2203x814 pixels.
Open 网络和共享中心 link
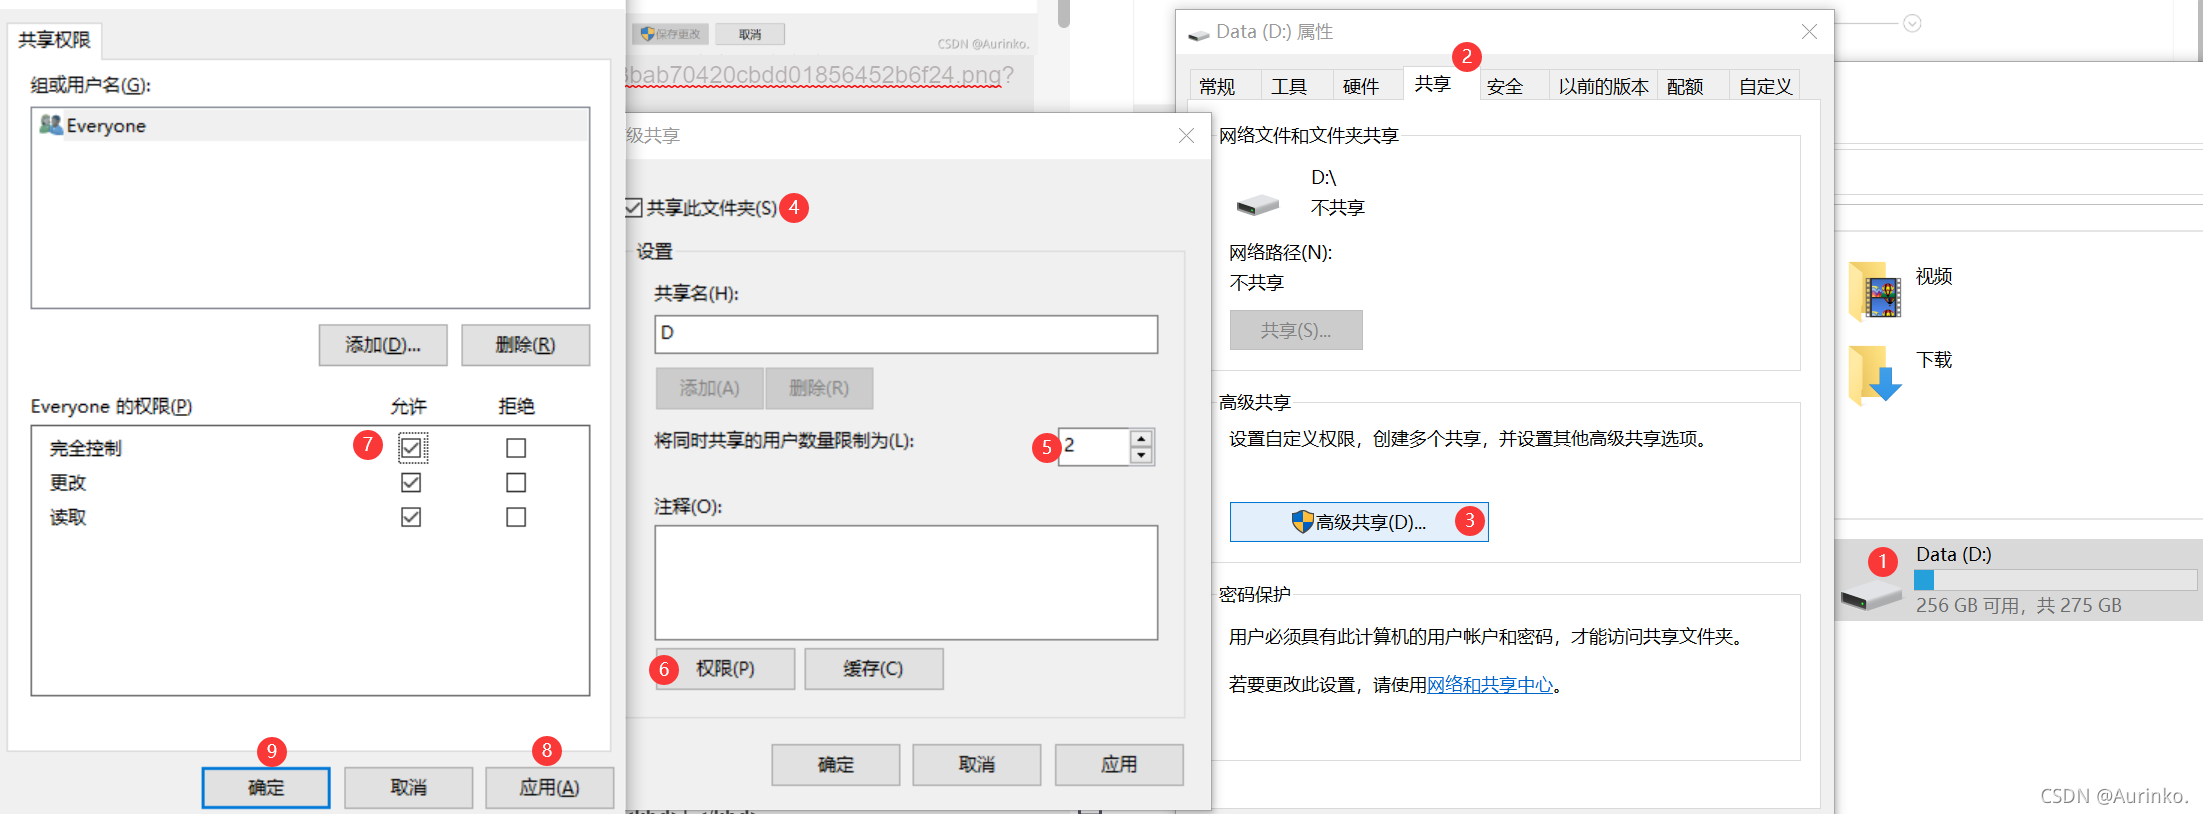pyautogui.click(x=1490, y=685)
